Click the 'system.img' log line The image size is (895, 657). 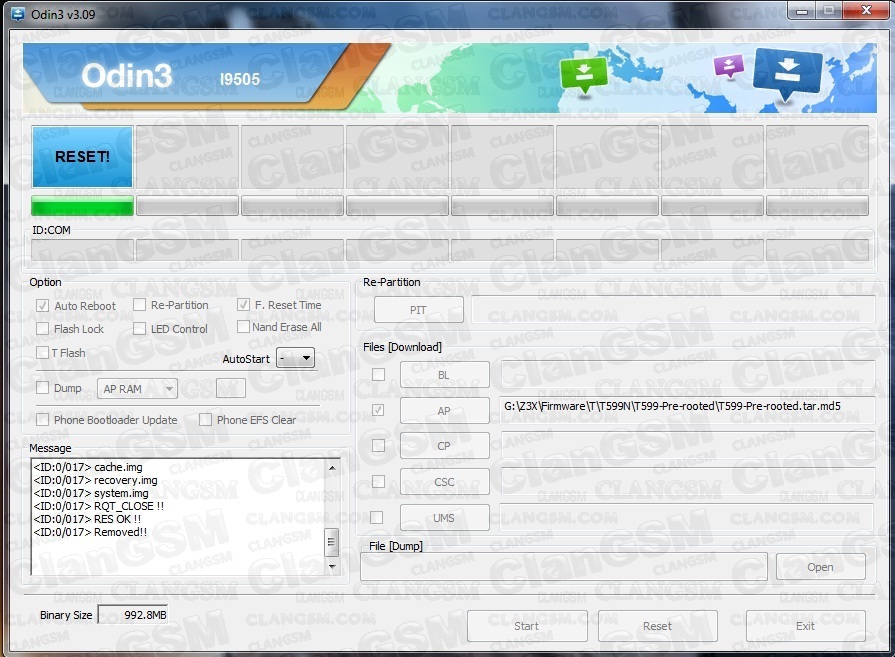tap(91, 493)
